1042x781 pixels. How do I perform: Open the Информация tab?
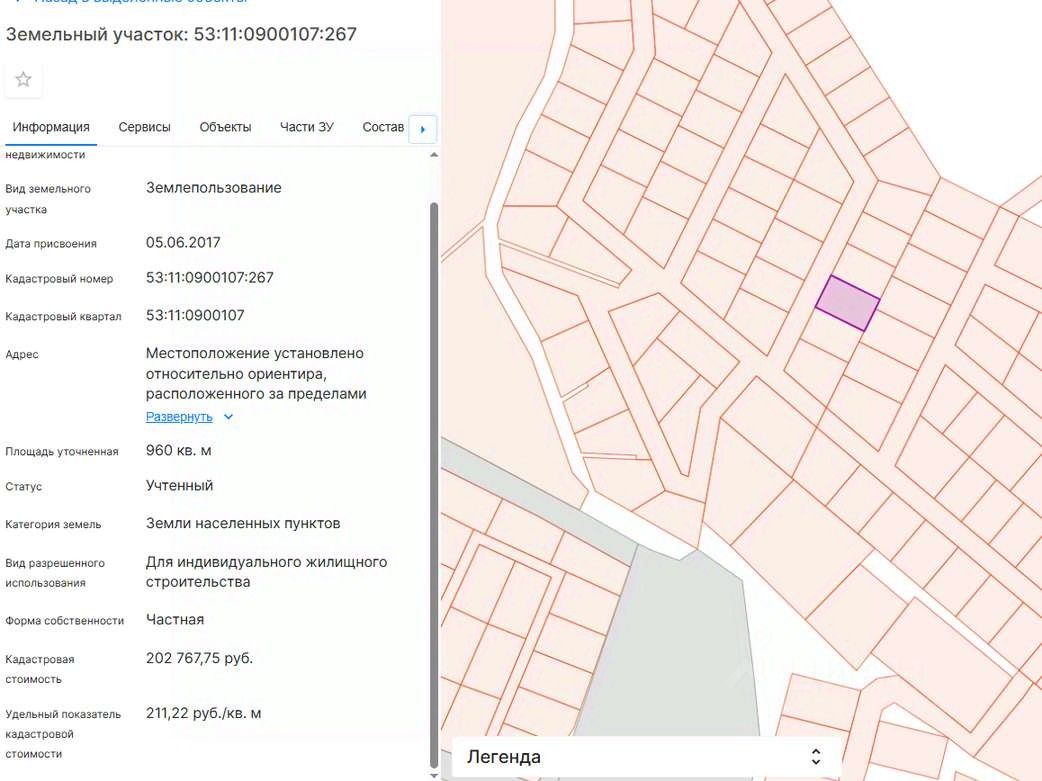51,127
